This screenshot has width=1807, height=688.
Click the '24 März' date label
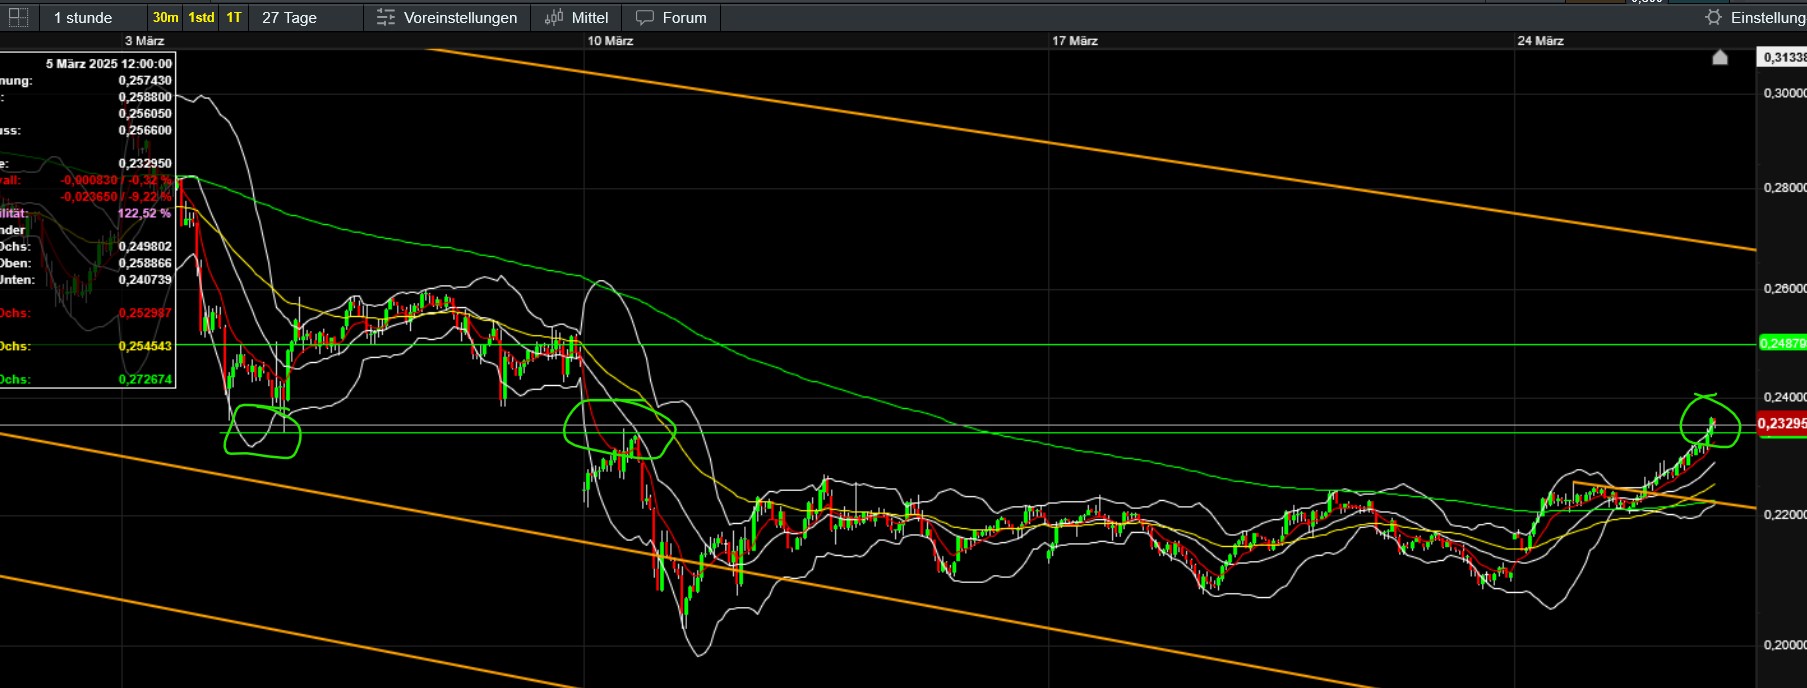point(1540,41)
